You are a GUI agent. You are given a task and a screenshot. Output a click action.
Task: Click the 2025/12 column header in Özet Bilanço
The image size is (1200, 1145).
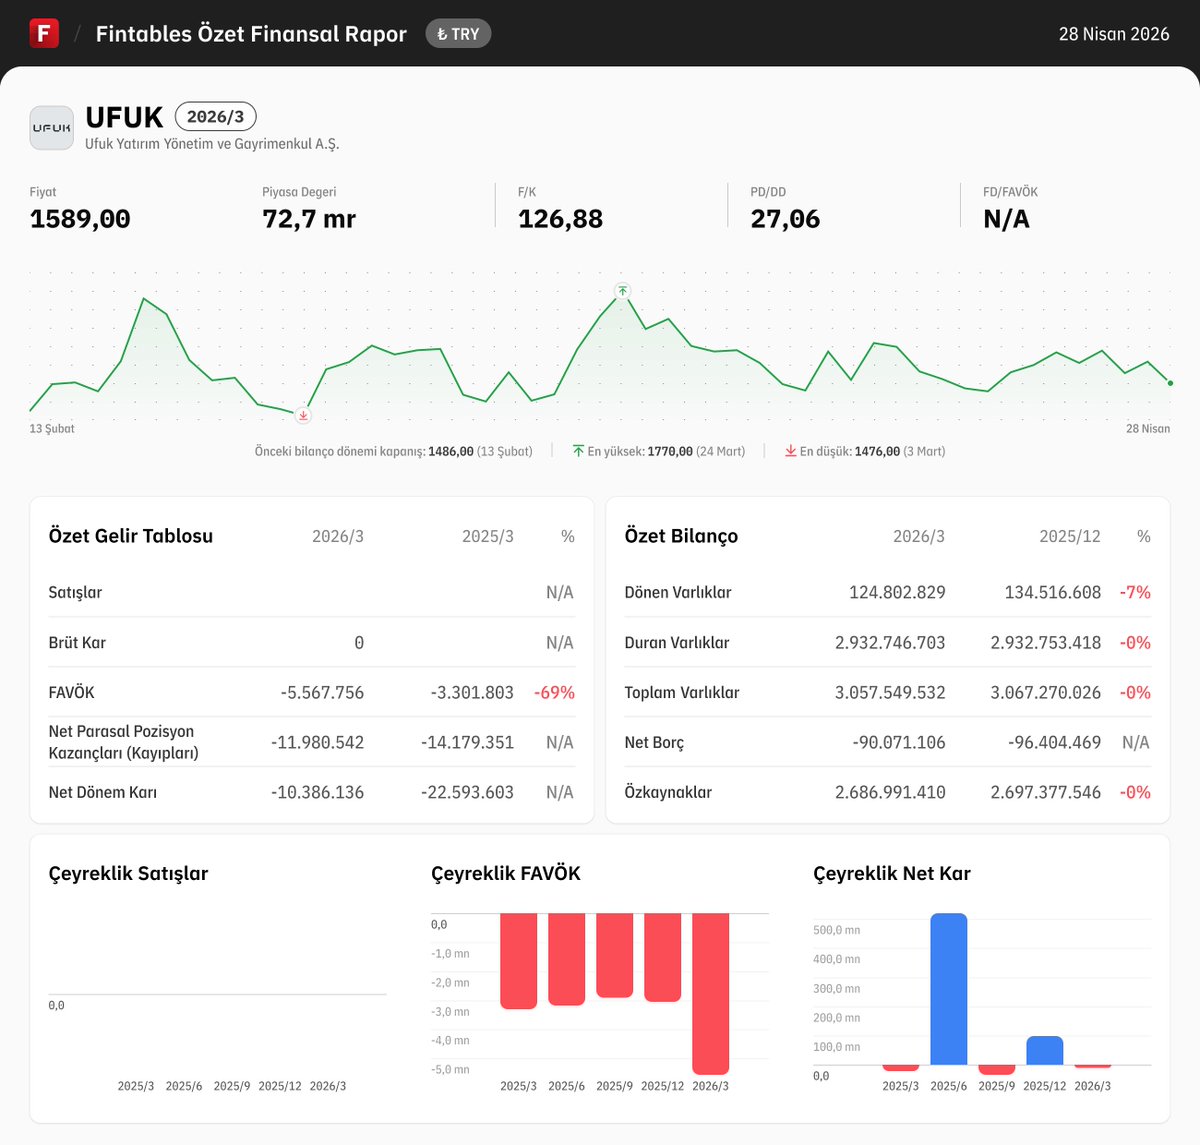click(x=1070, y=537)
